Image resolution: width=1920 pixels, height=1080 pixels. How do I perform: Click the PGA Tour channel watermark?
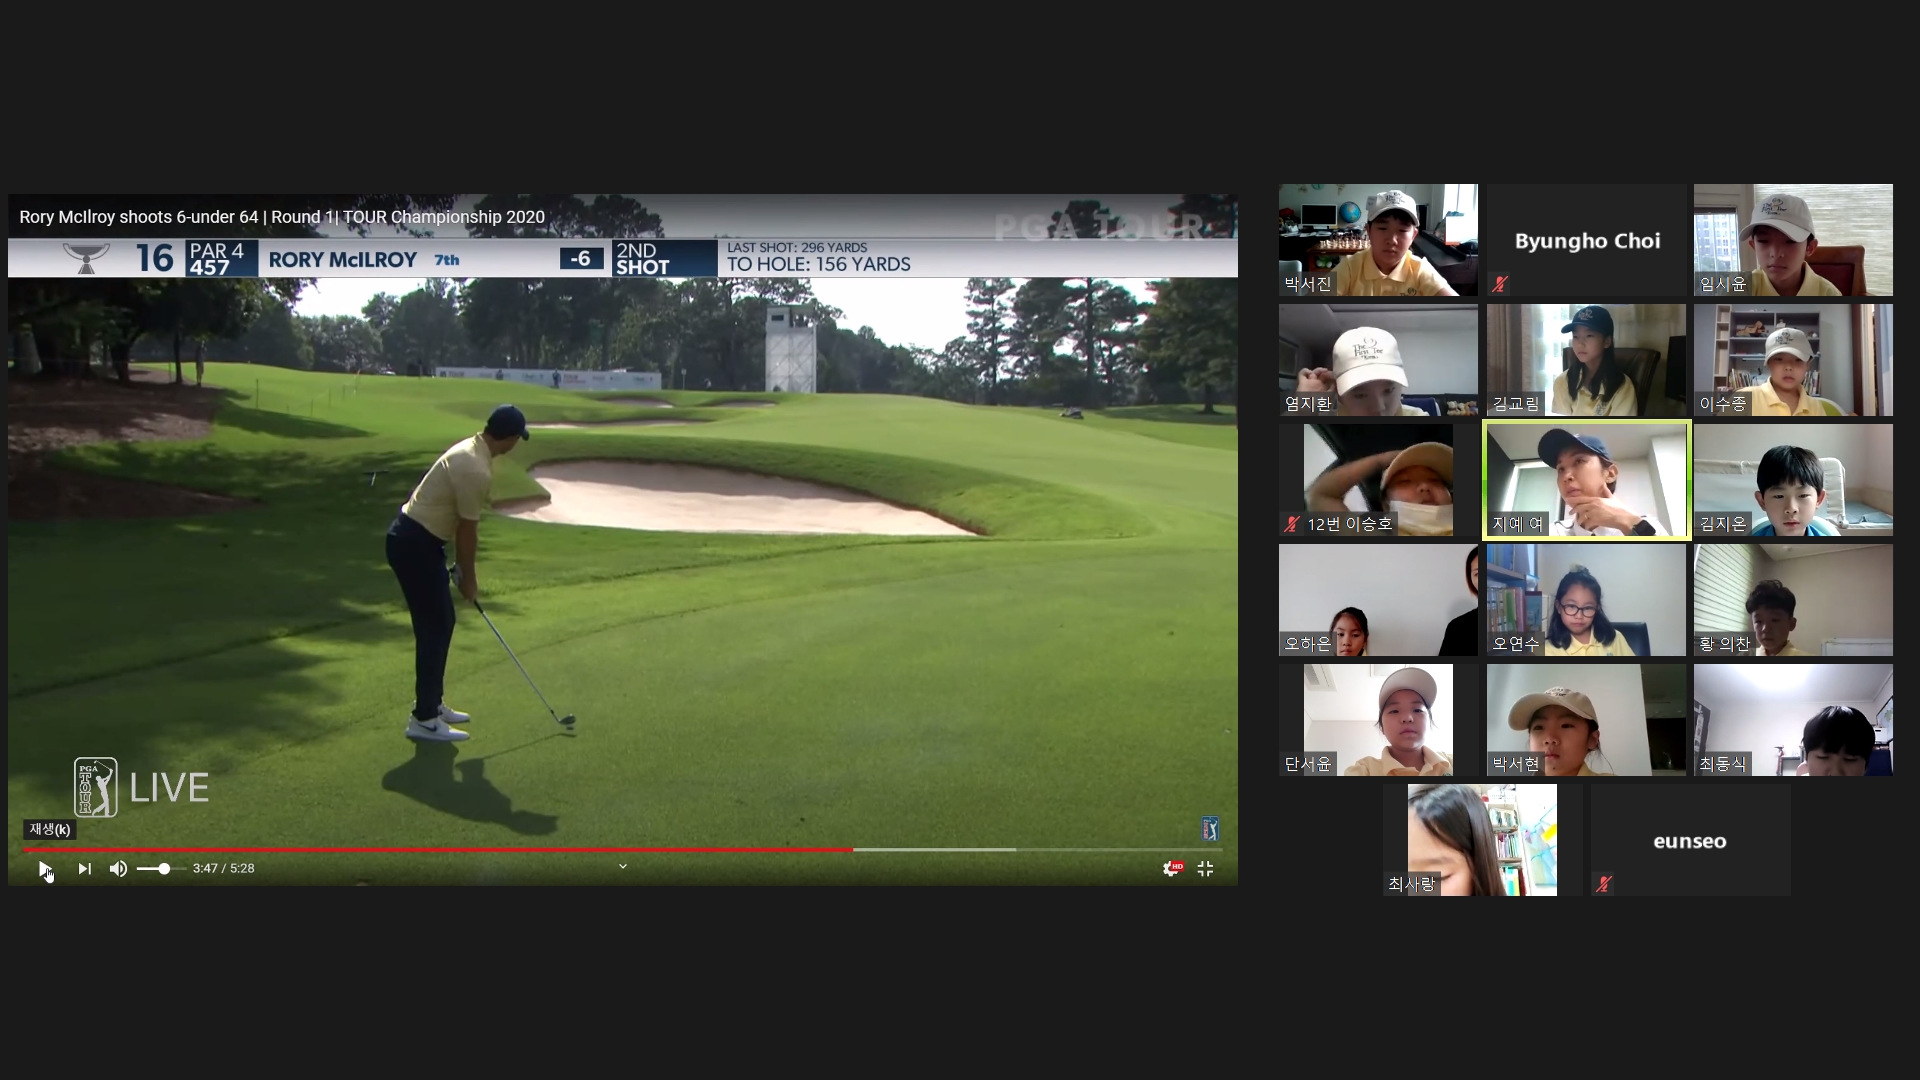[1210, 828]
